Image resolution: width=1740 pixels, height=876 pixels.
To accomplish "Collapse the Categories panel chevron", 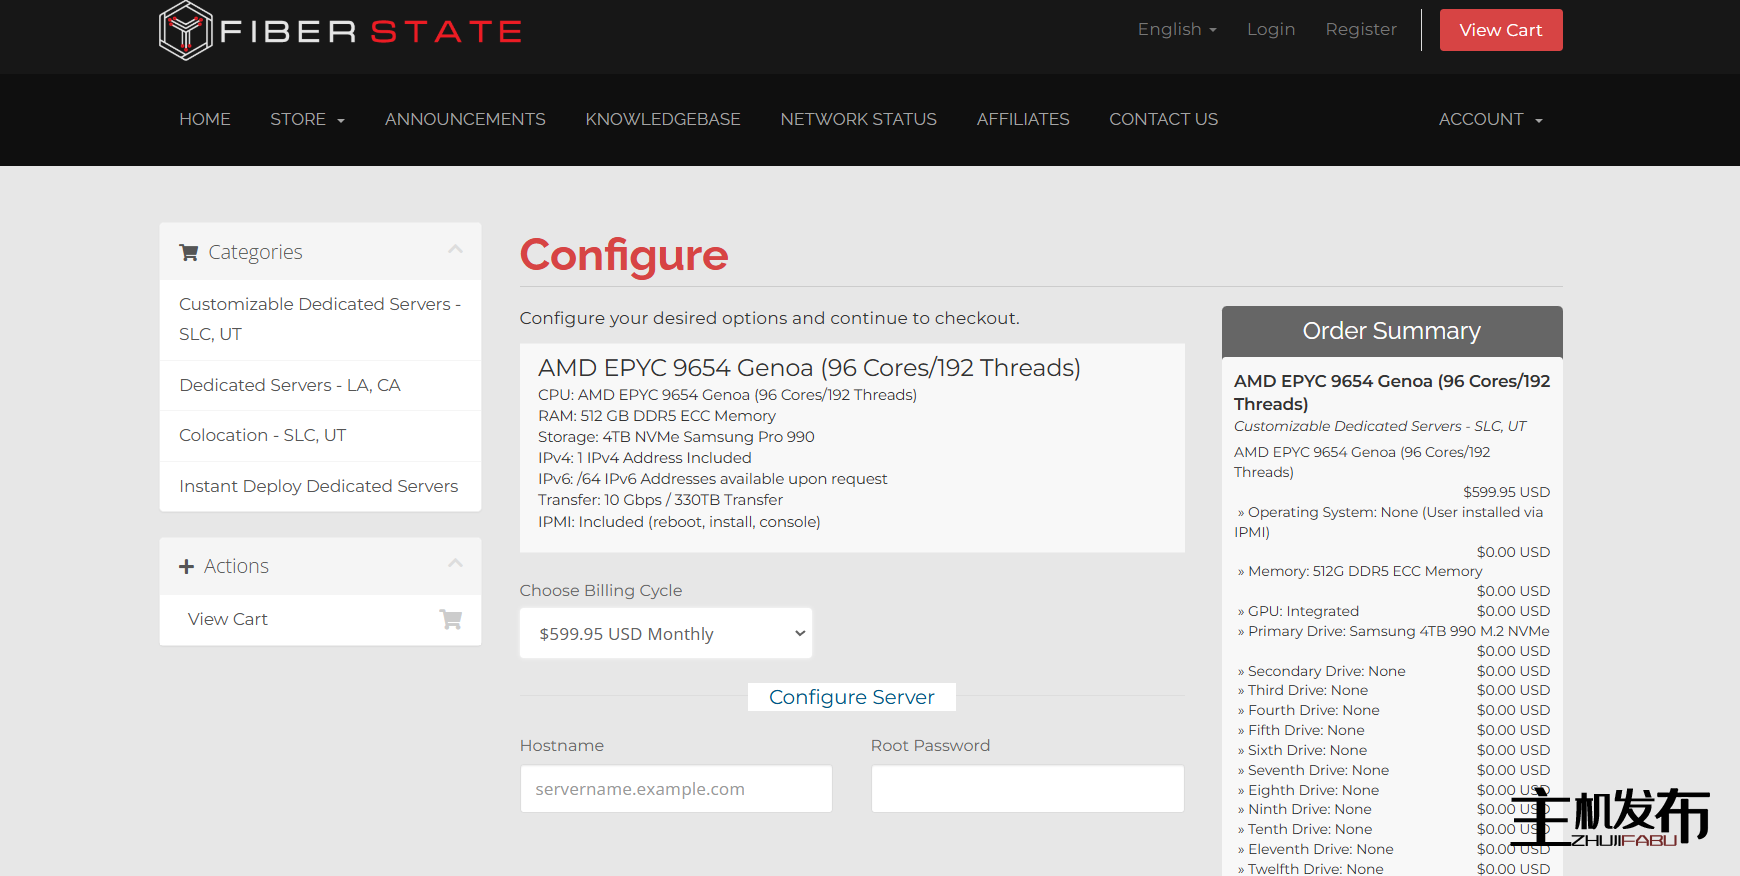I will [455, 250].
